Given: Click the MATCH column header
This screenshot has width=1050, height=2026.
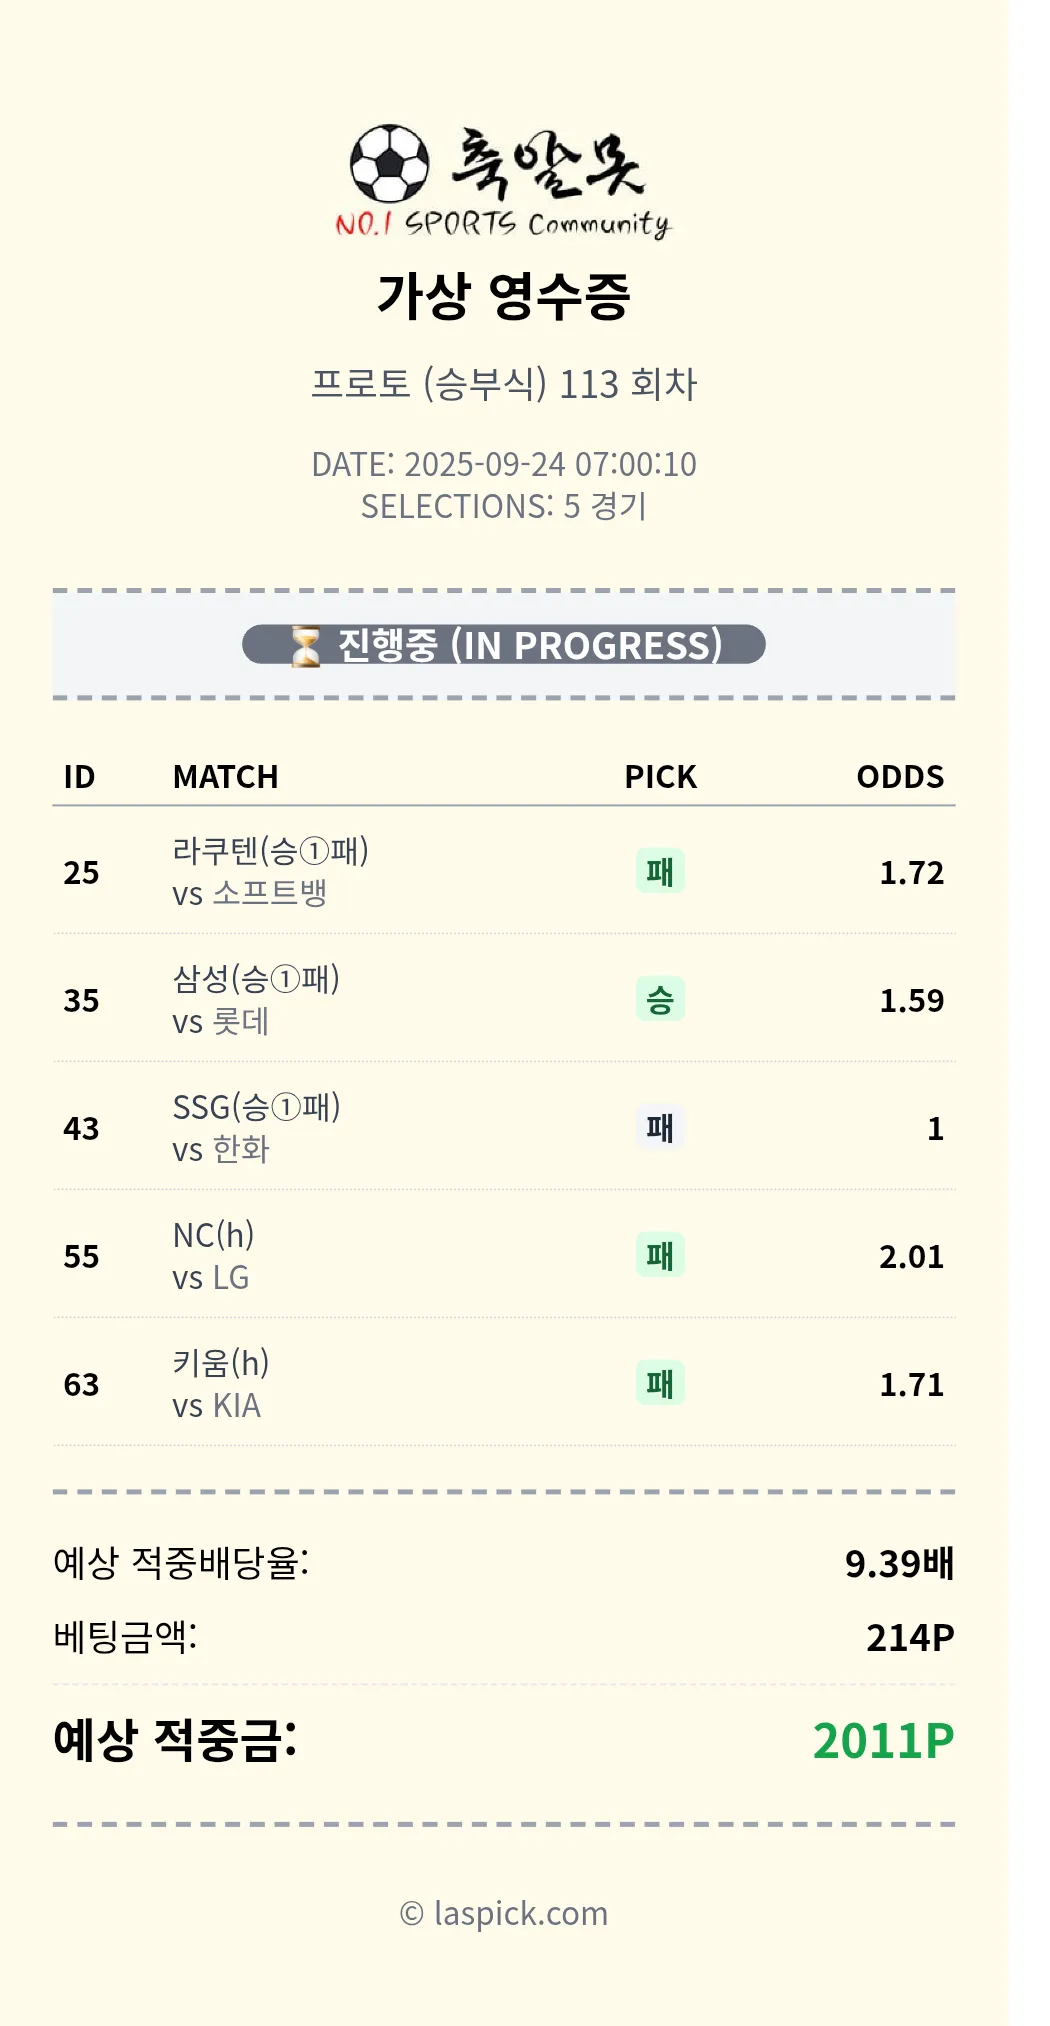Looking at the screenshot, I should point(225,777).
